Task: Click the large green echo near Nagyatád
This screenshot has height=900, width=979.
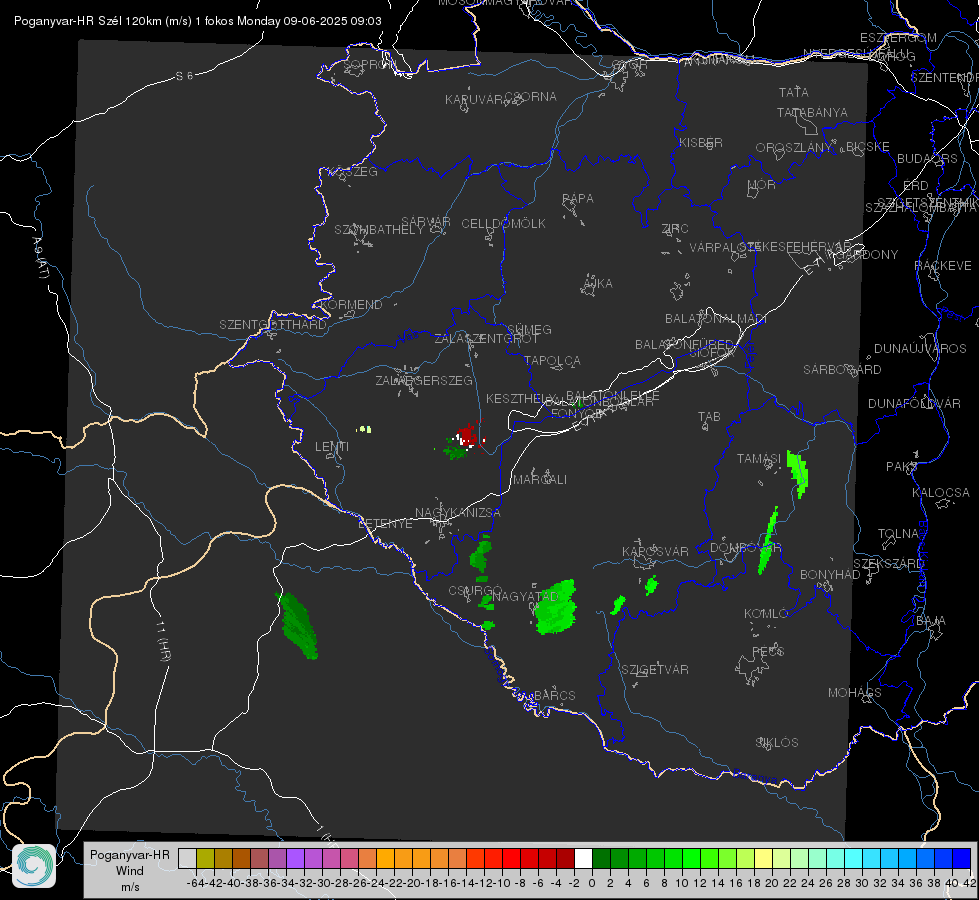Action: pos(556,607)
